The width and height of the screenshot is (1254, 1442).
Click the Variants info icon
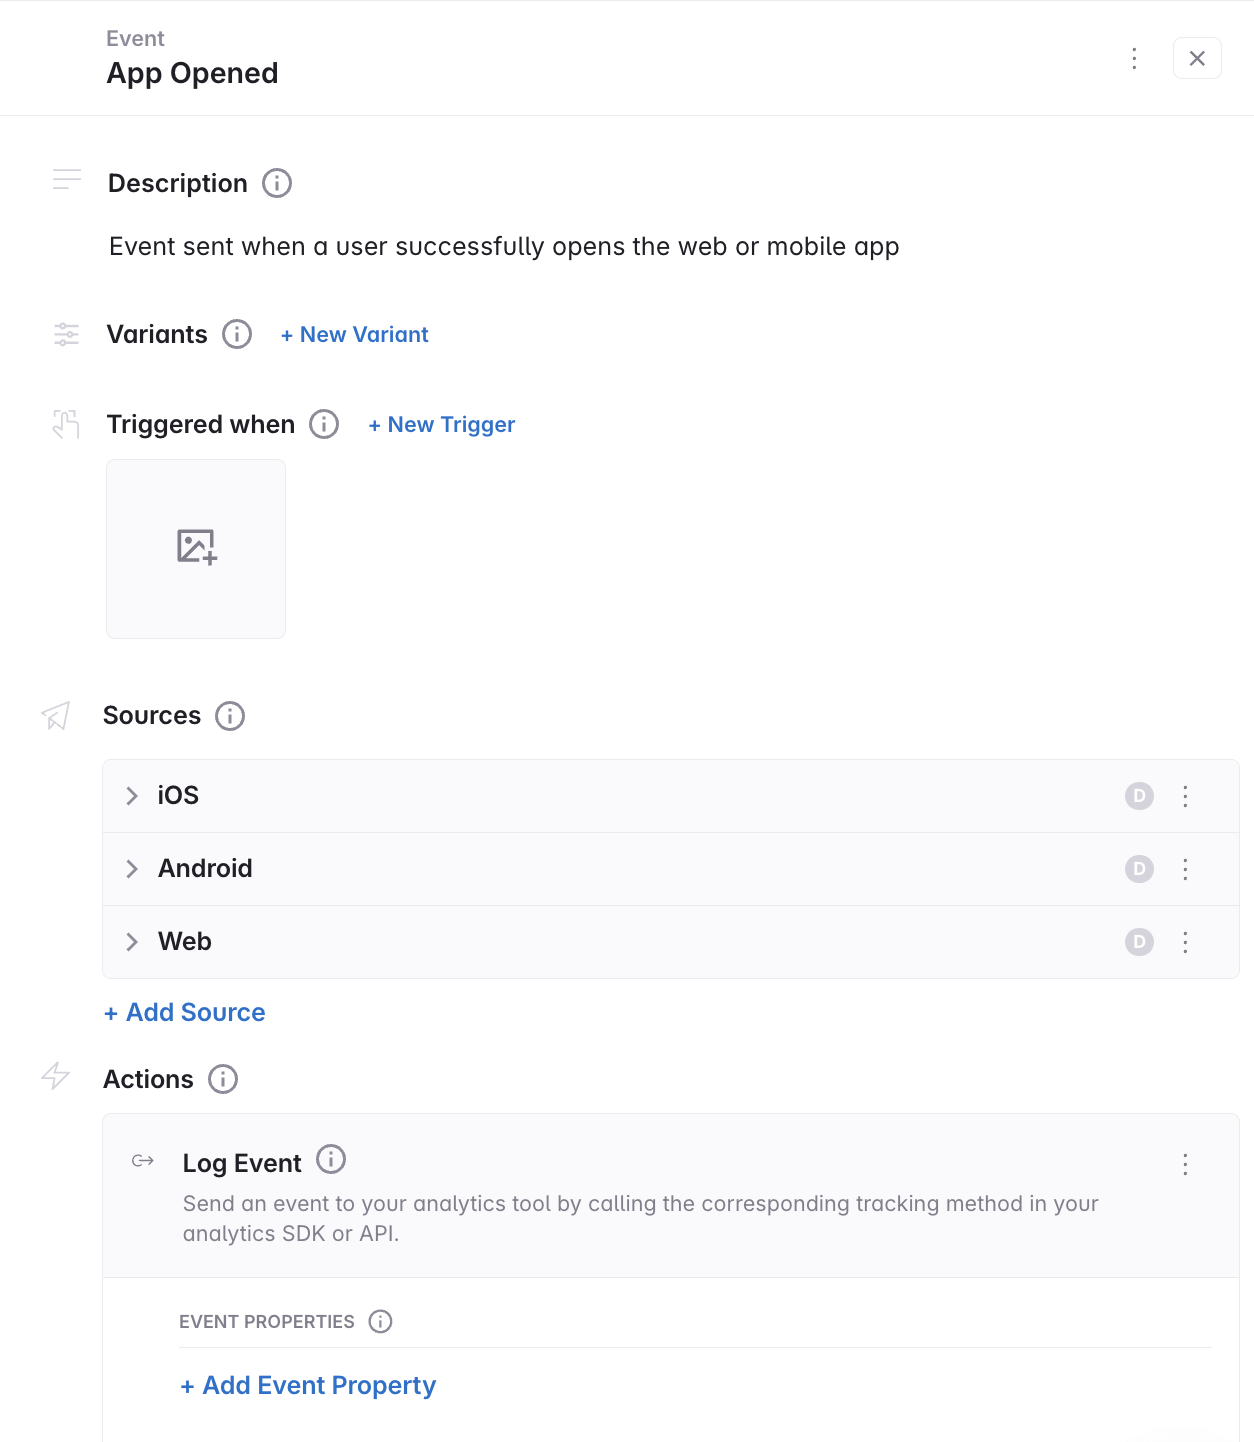click(237, 334)
